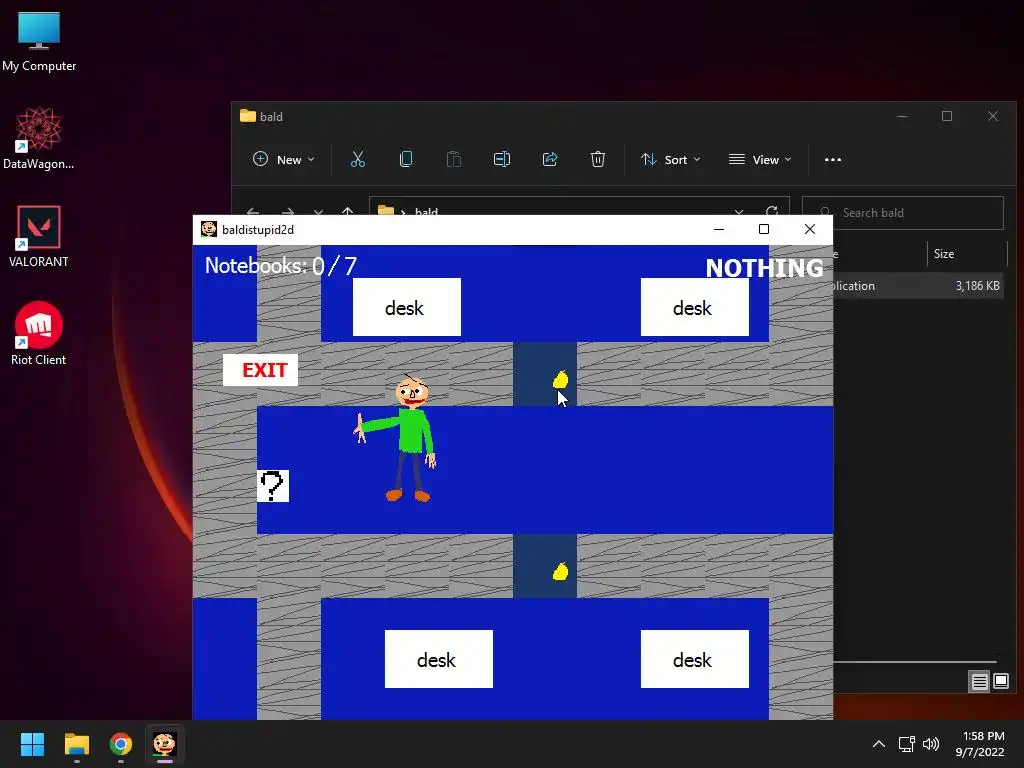Open the Riot Client desktop shortcut
The height and width of the screenshot is (768, 1024).
[x=39, y=334]
